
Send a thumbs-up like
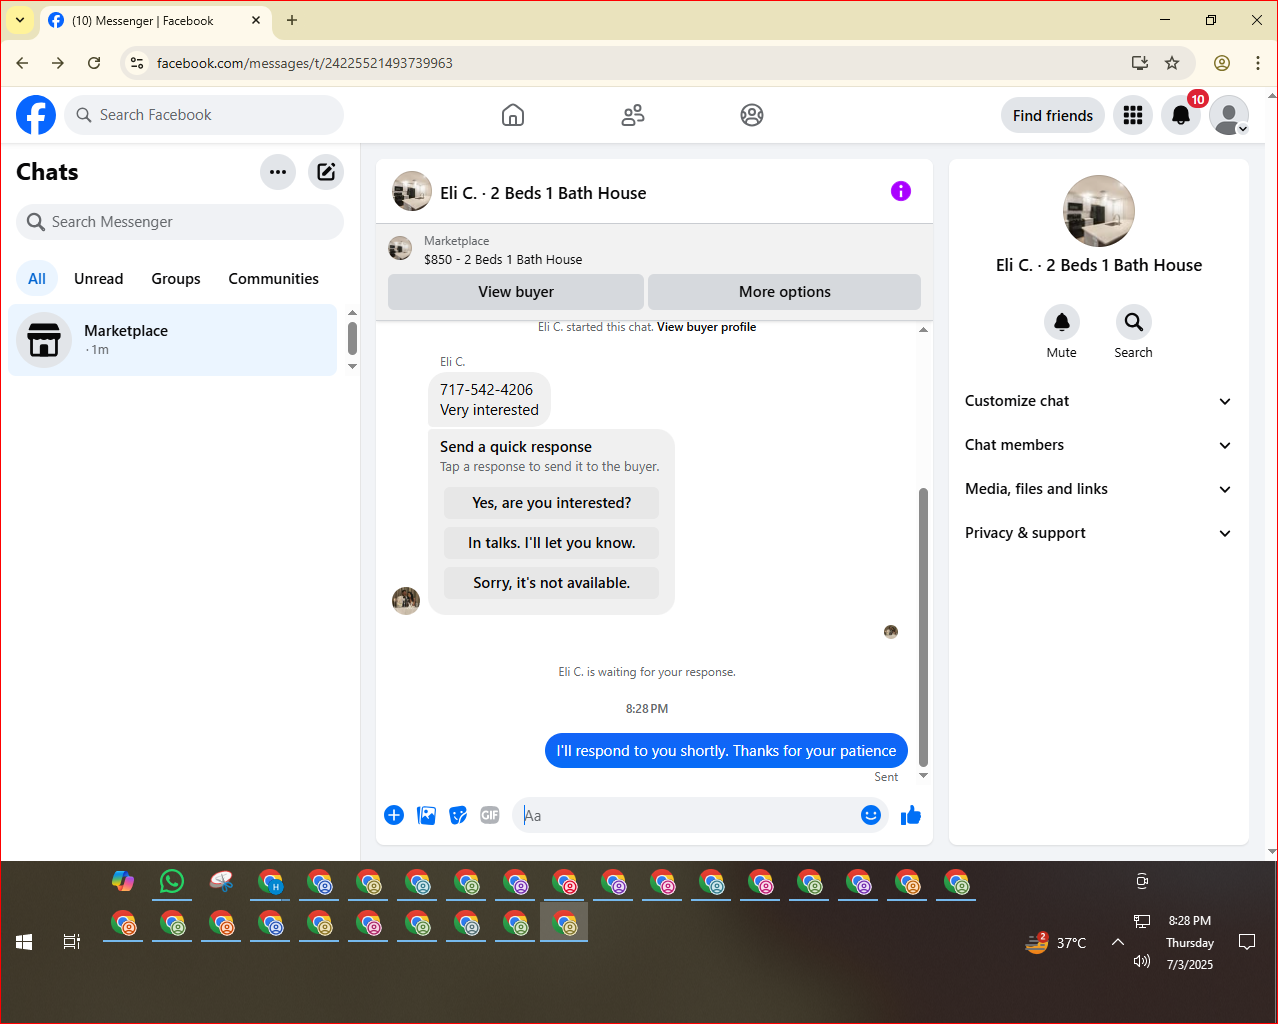coord(911,815)
